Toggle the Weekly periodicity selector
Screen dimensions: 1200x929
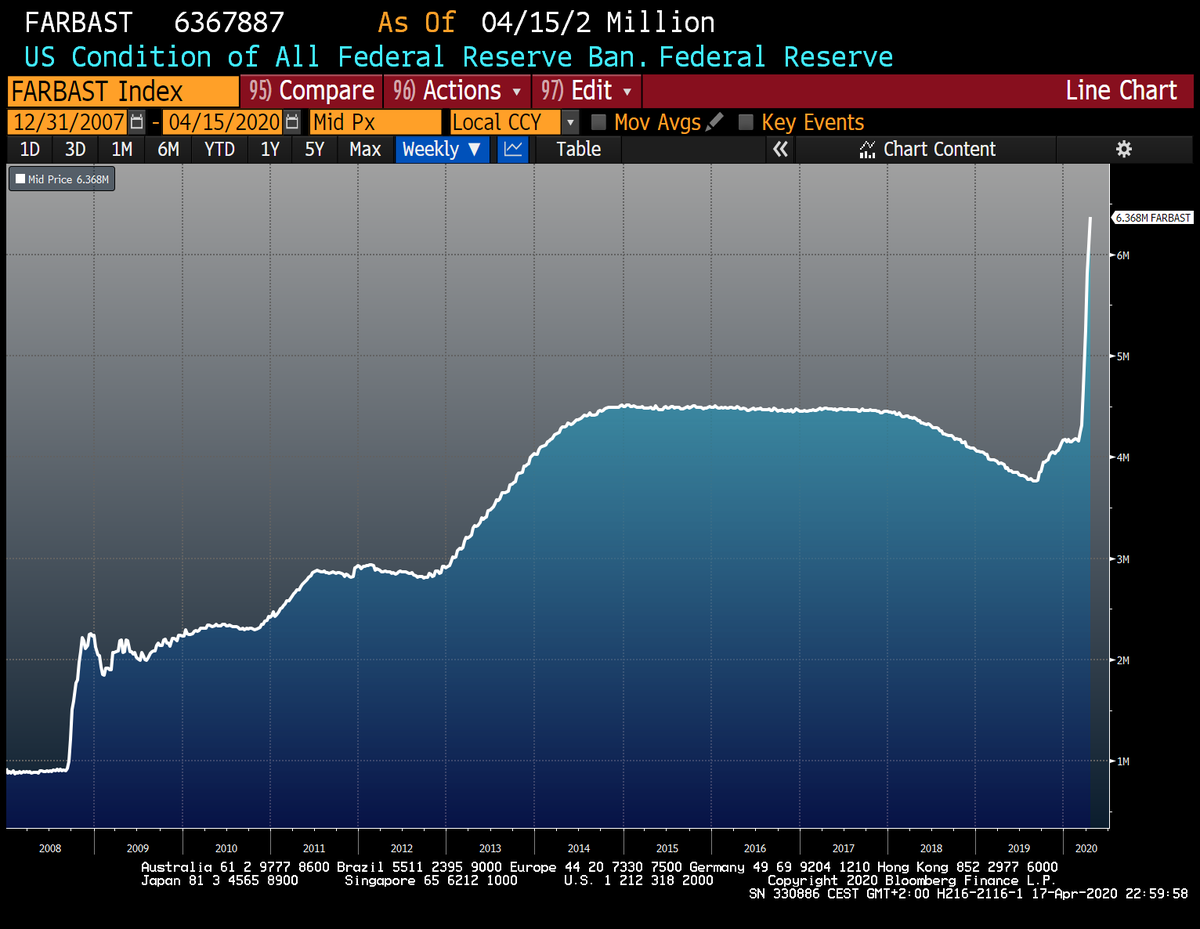click(x=441, y=149)
